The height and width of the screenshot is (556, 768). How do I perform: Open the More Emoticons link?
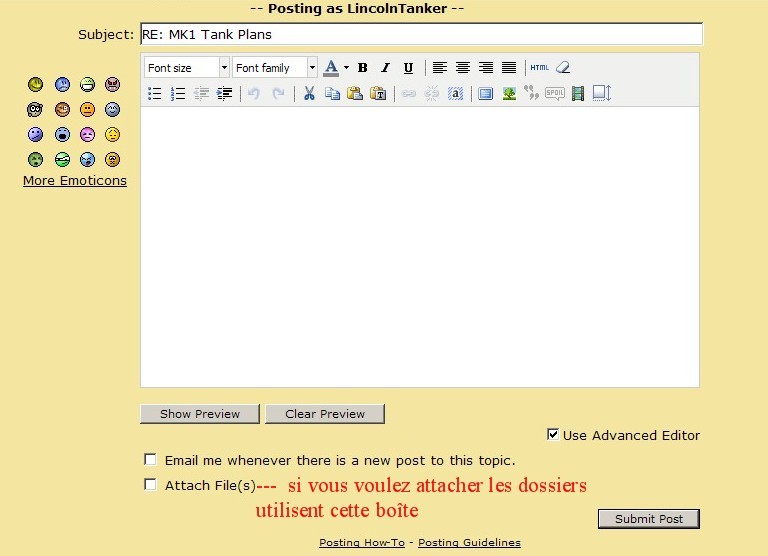pos(75,181)
